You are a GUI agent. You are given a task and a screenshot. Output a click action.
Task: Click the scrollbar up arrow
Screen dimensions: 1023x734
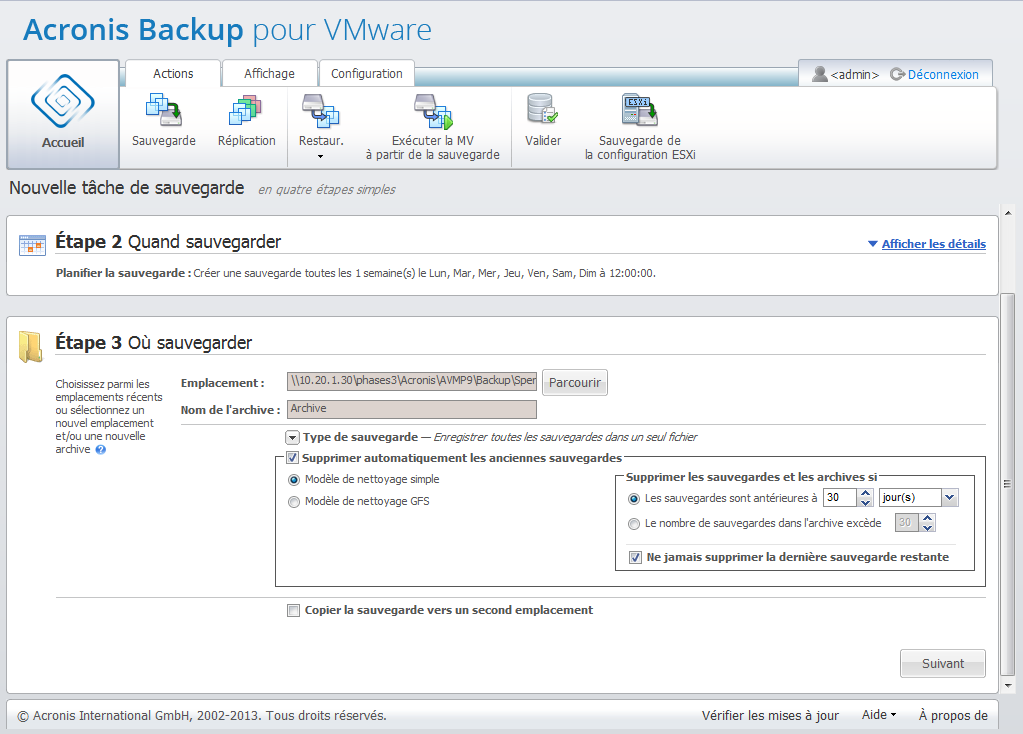tap(1008, 213)
